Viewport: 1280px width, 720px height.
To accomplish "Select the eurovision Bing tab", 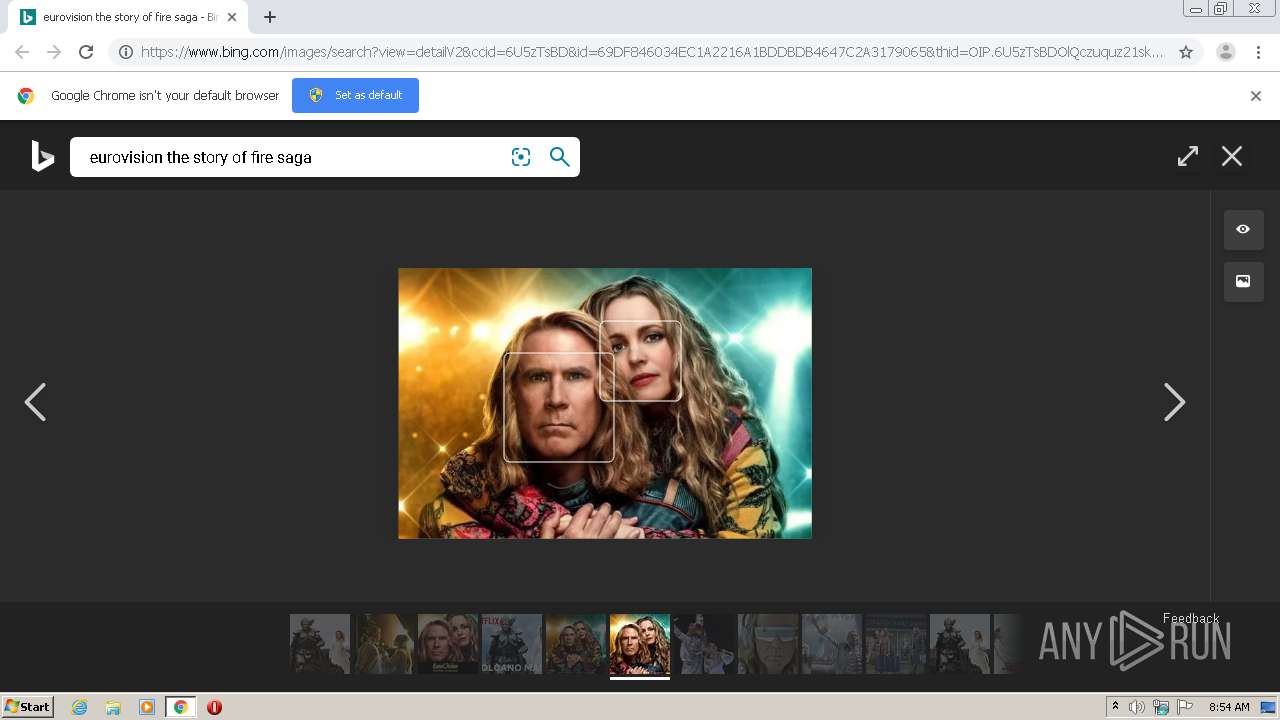I will (128, 17).
